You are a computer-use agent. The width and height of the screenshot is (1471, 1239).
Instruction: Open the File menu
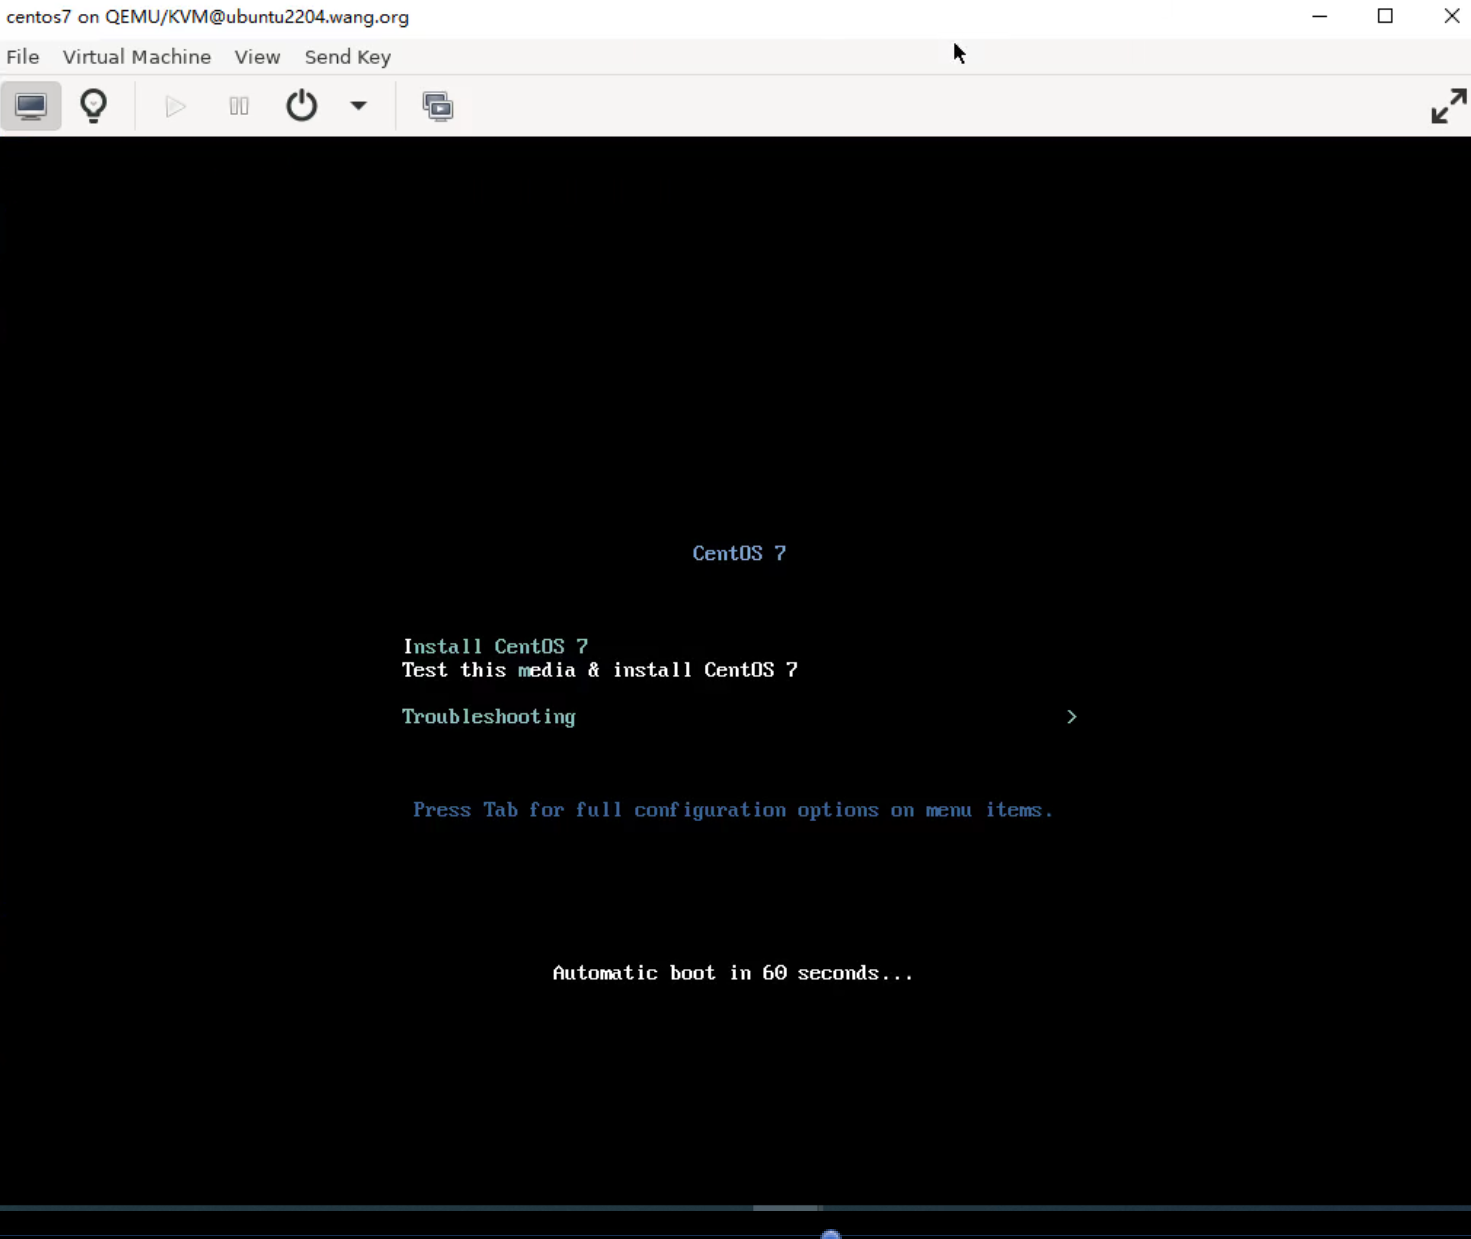coord(23,57)
